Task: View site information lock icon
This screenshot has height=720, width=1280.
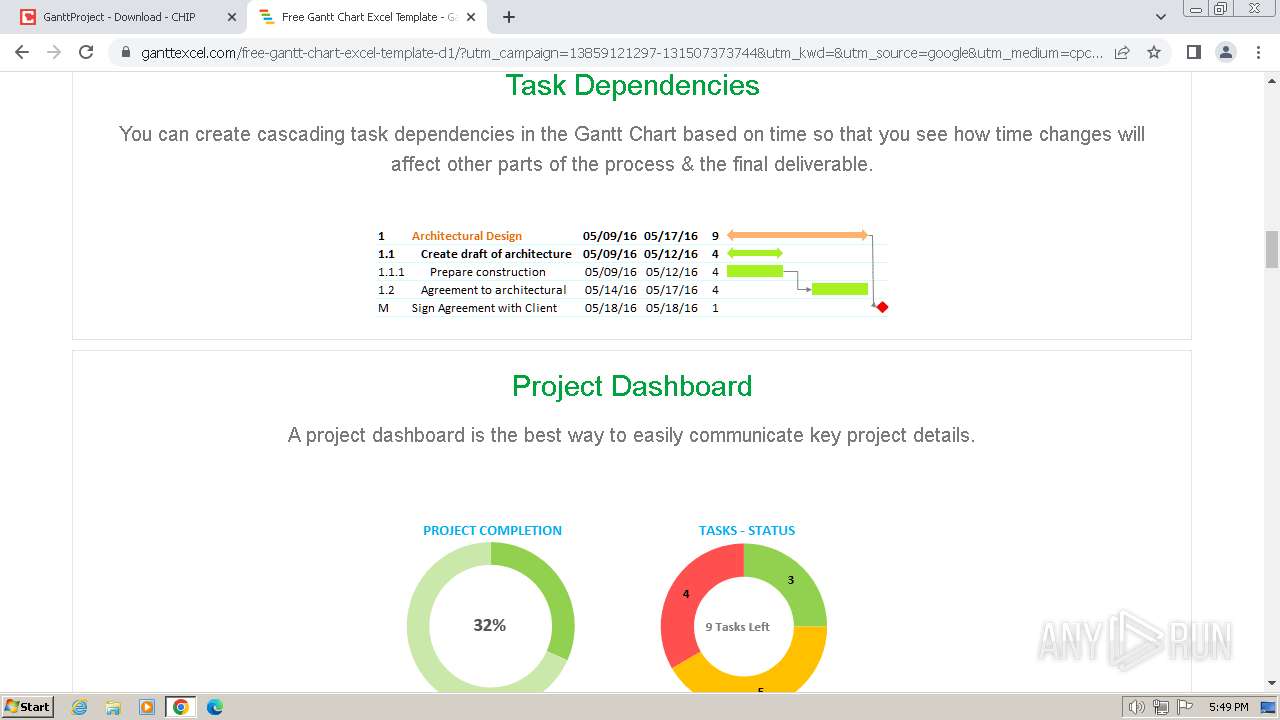Action: [x=126, y=53]
